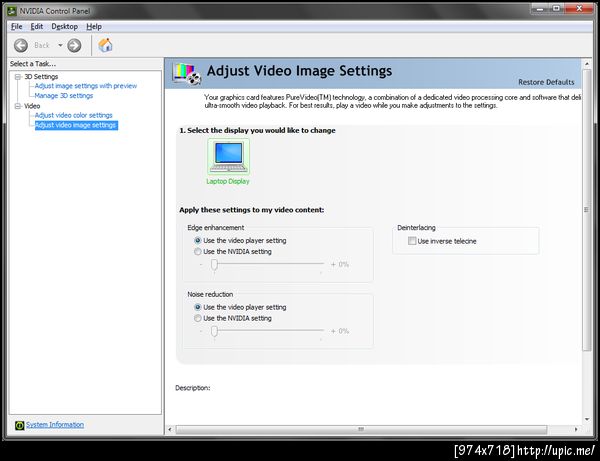This screenshot has height=461, width=600.
Task: Click the vertical scrollbar thumb
Action: coord(587,209)
